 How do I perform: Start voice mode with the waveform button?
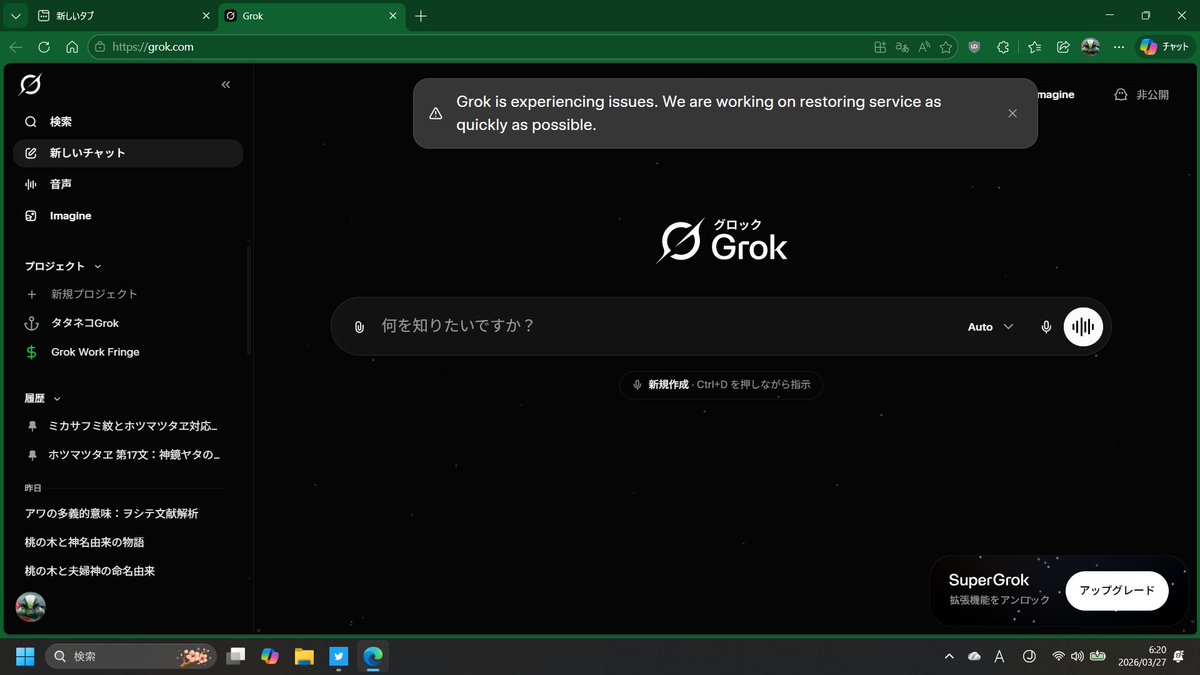pyautogui.click(x=1083, y=327)
